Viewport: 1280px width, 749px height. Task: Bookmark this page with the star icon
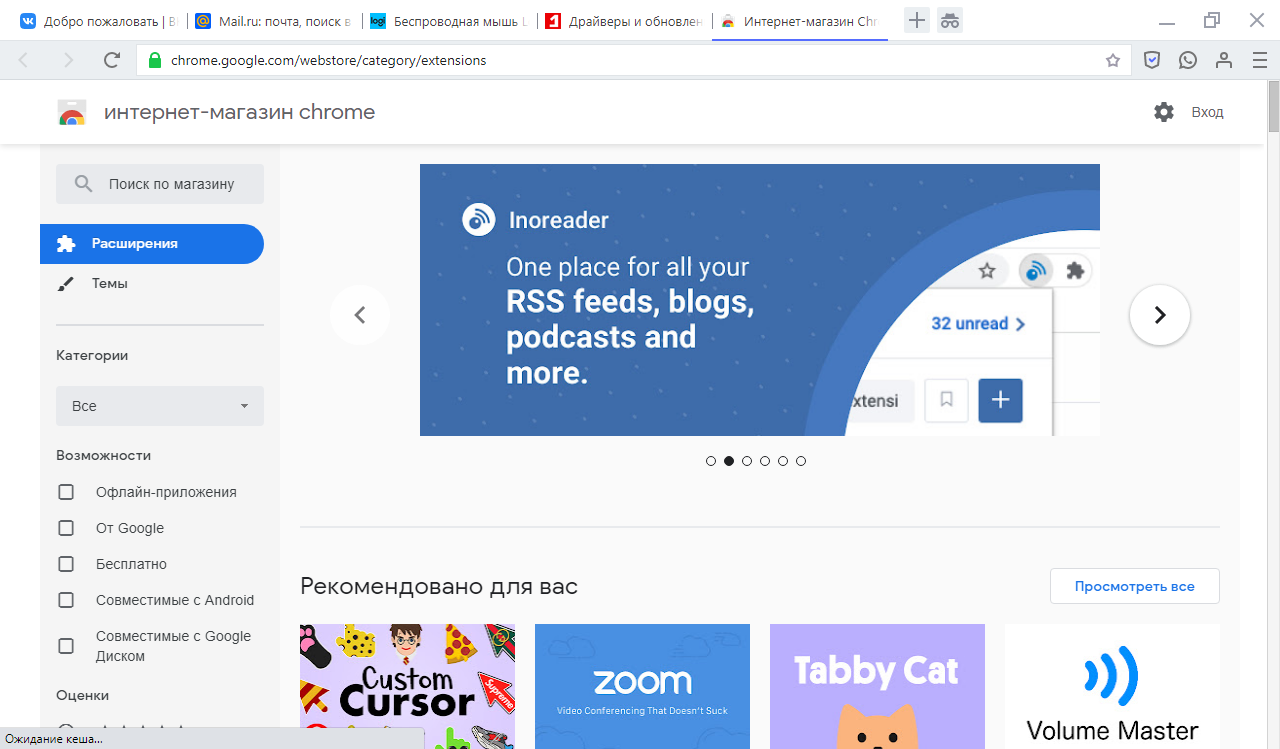pos(1113,60)
